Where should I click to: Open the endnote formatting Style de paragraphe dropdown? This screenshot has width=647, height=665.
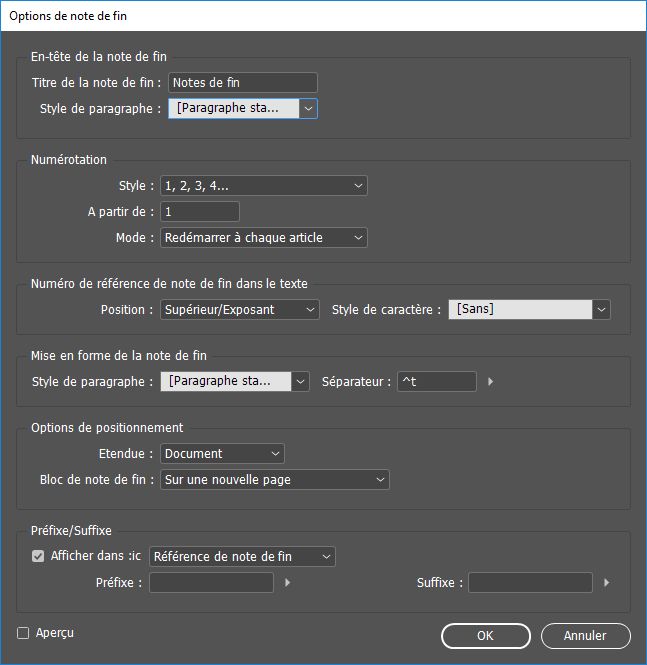(235, 381)
